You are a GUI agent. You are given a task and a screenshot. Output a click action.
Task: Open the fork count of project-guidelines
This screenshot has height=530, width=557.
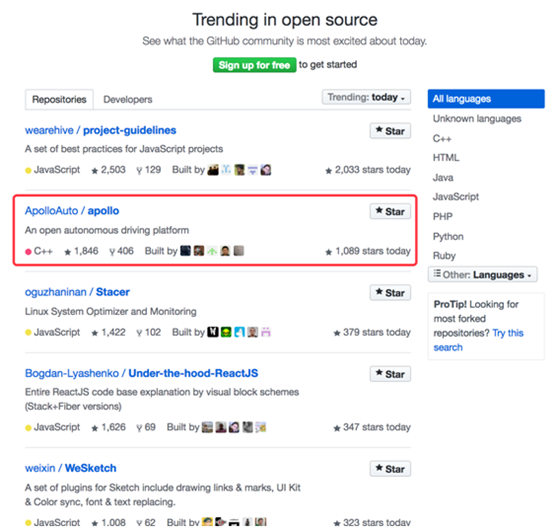(x=148, y=170)
